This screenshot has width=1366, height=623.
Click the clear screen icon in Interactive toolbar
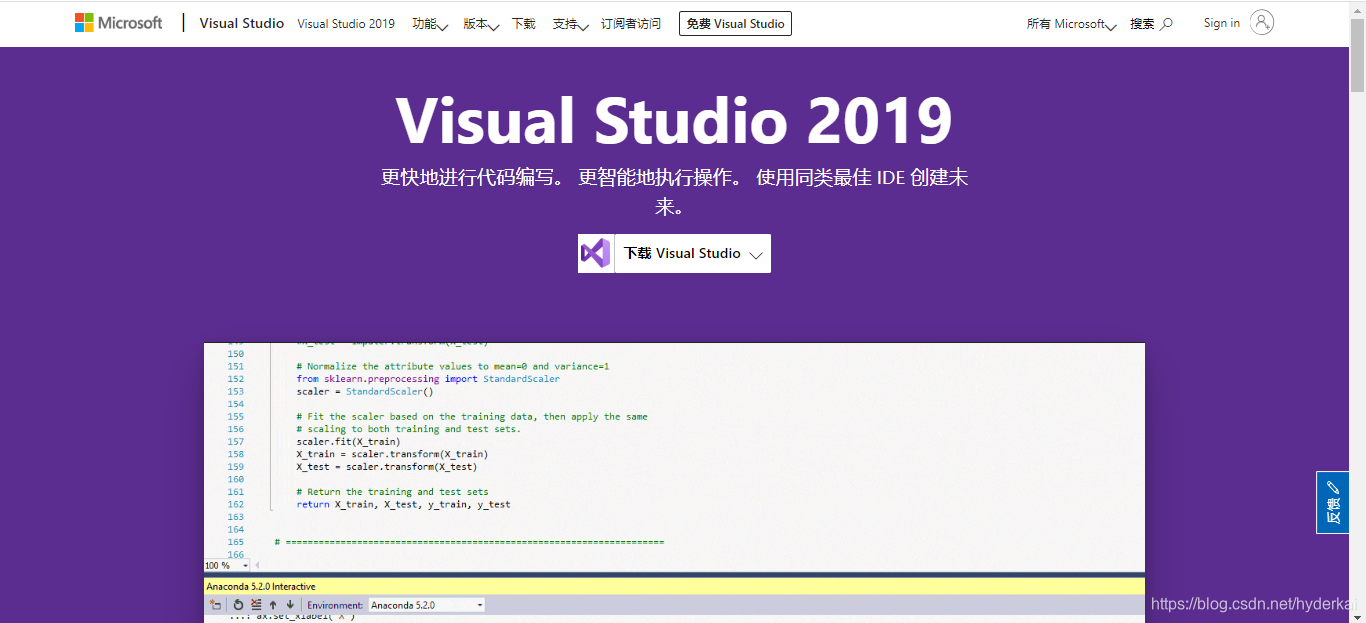tap(256, 605)
